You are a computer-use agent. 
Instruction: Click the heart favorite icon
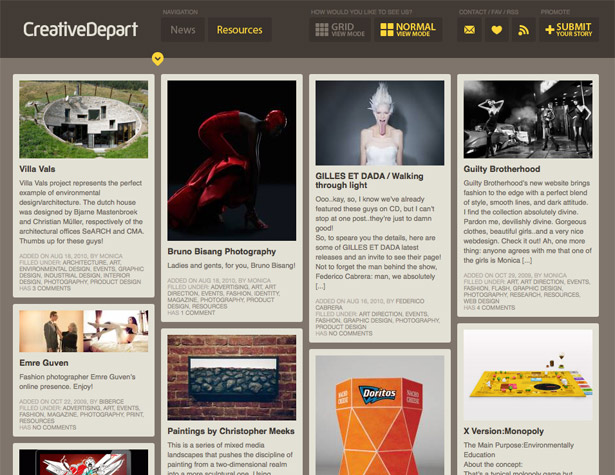click(497, 30)
